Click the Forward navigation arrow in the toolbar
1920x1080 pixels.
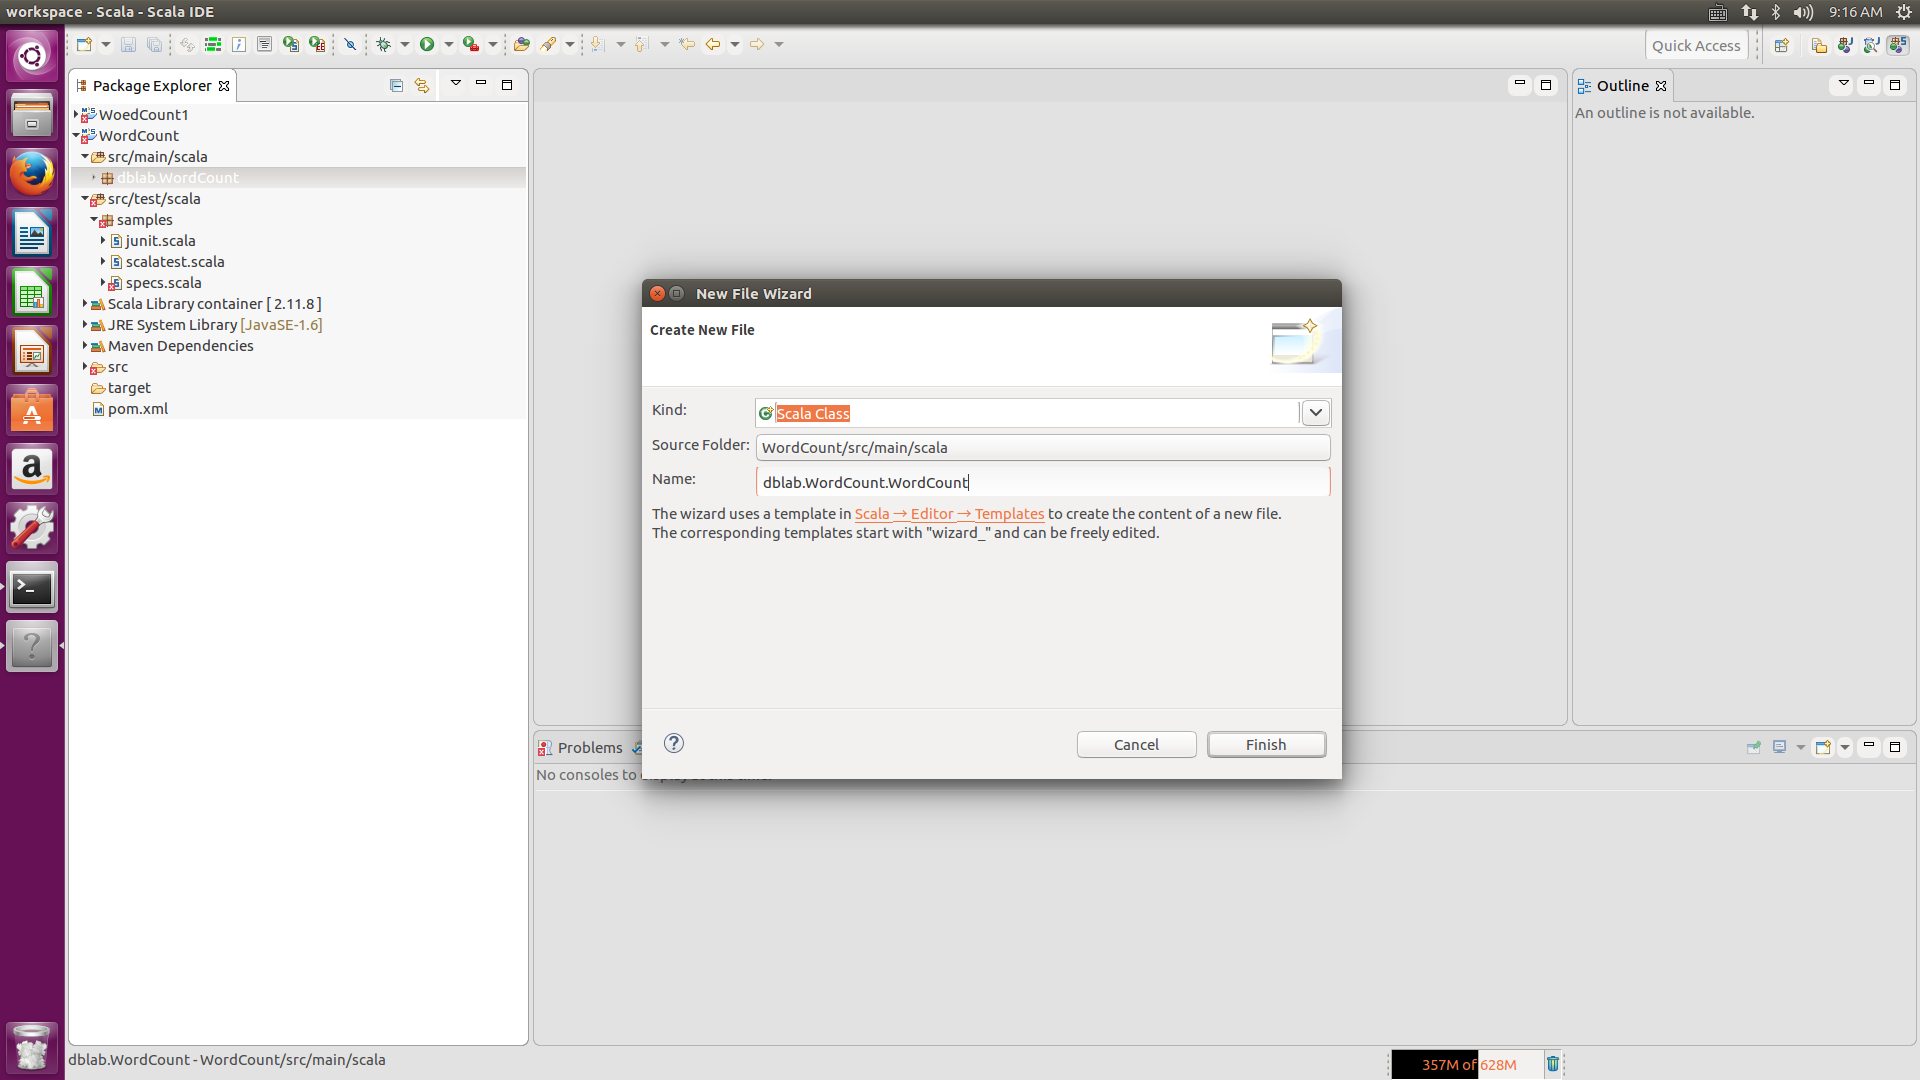coord(758,44)
